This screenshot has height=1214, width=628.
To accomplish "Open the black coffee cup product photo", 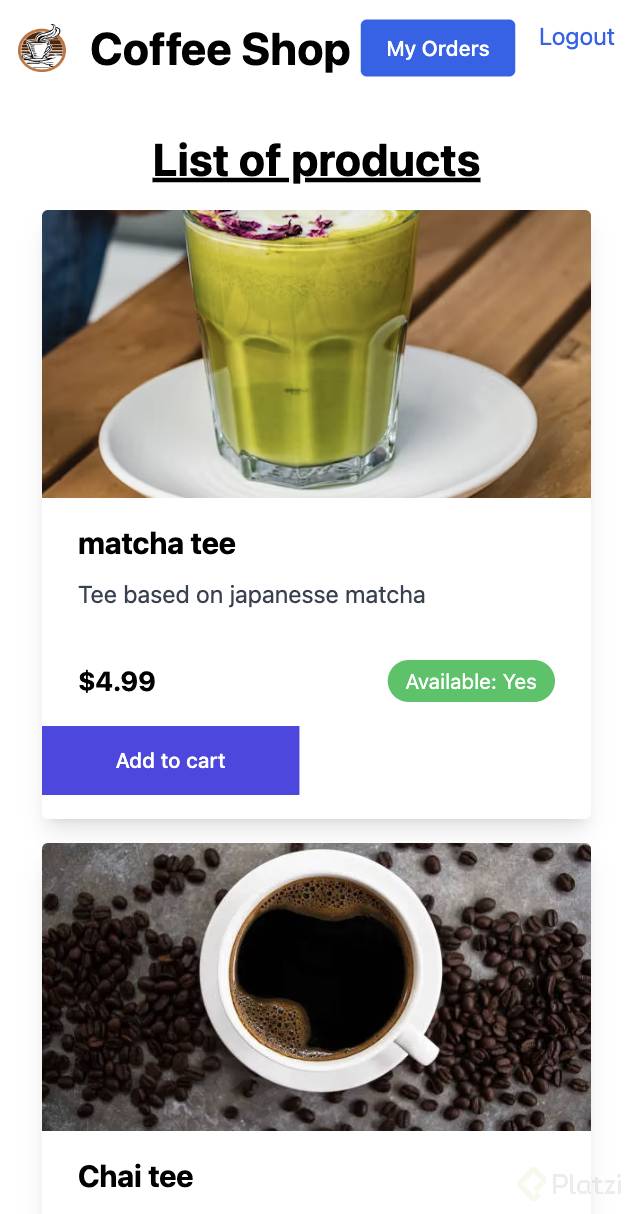I will 316,987.
